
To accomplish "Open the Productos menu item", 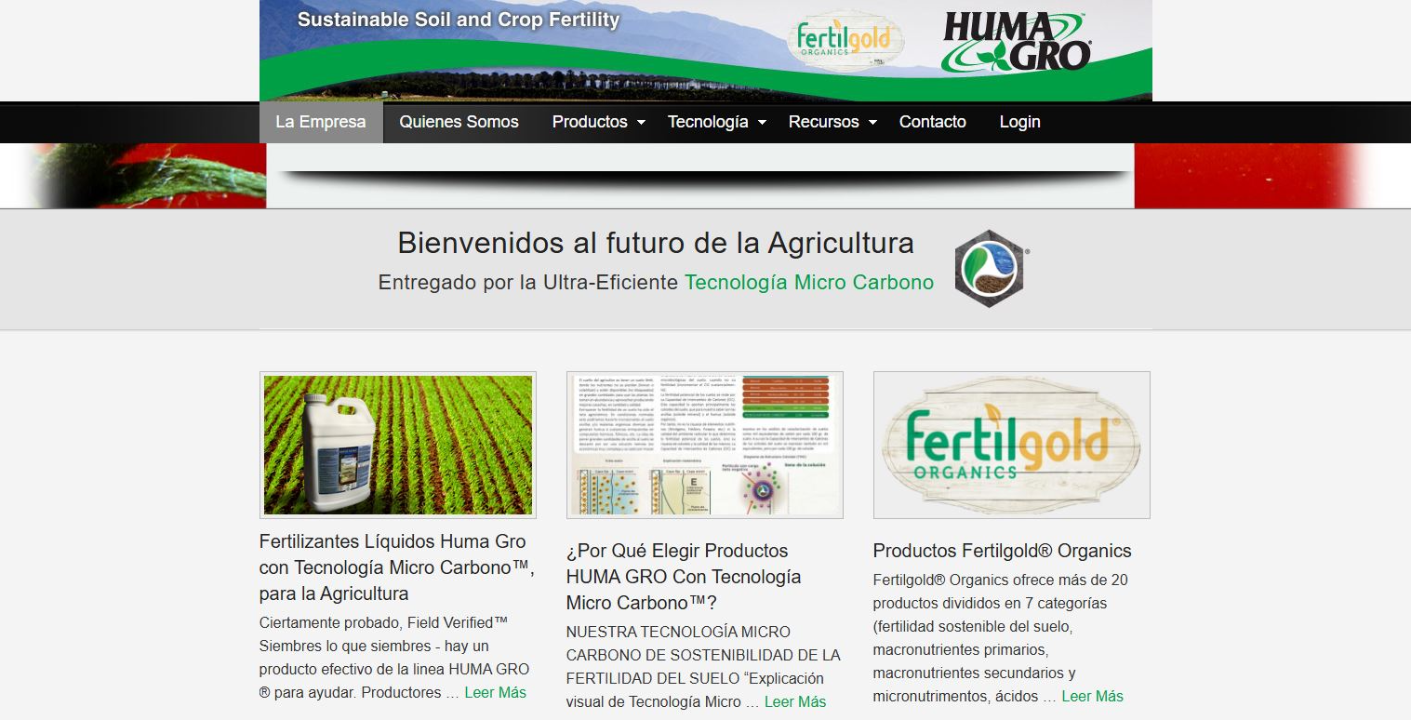I will point(590,122).
